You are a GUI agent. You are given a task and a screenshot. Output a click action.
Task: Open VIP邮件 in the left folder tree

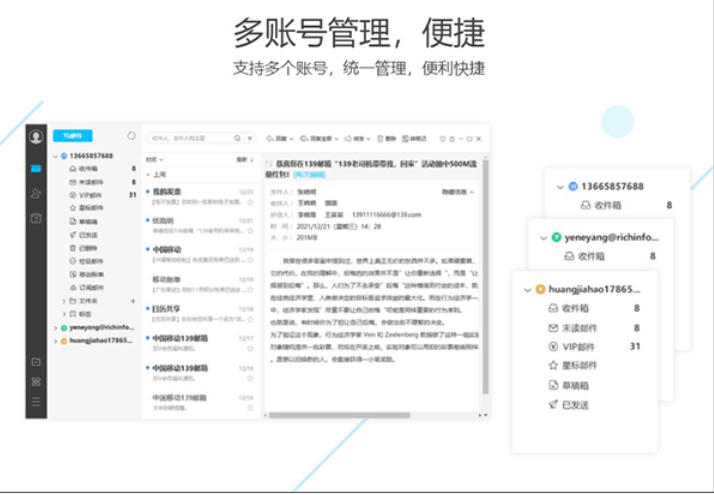90,195
